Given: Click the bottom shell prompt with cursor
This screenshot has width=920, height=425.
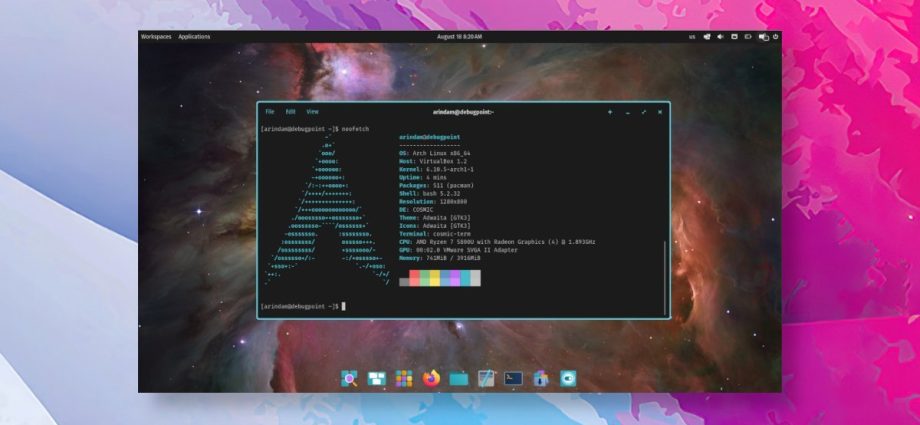Looking at the screenshot, I should 303,306.
